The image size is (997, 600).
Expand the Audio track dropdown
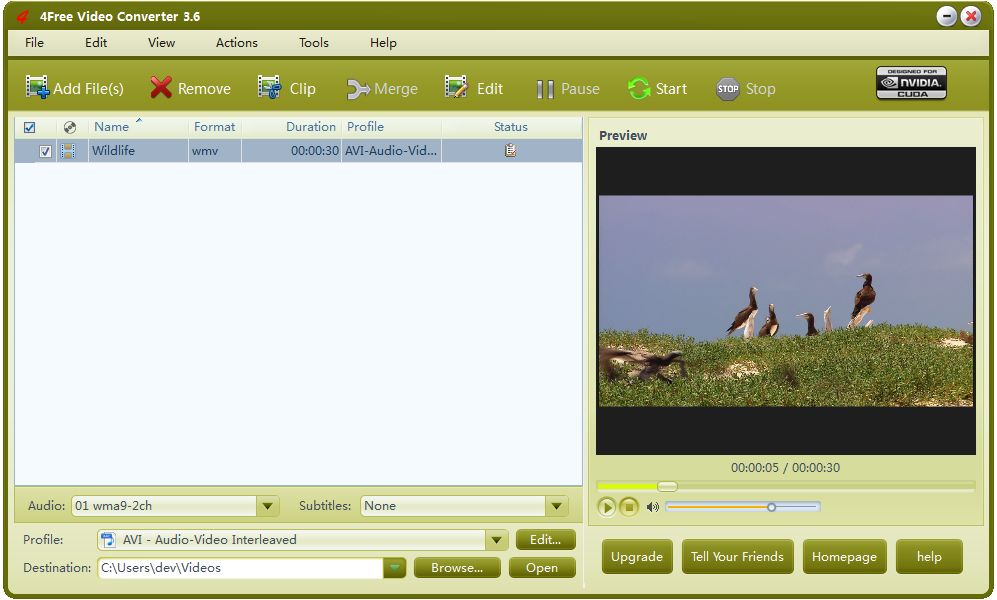[x=268, y=506]
